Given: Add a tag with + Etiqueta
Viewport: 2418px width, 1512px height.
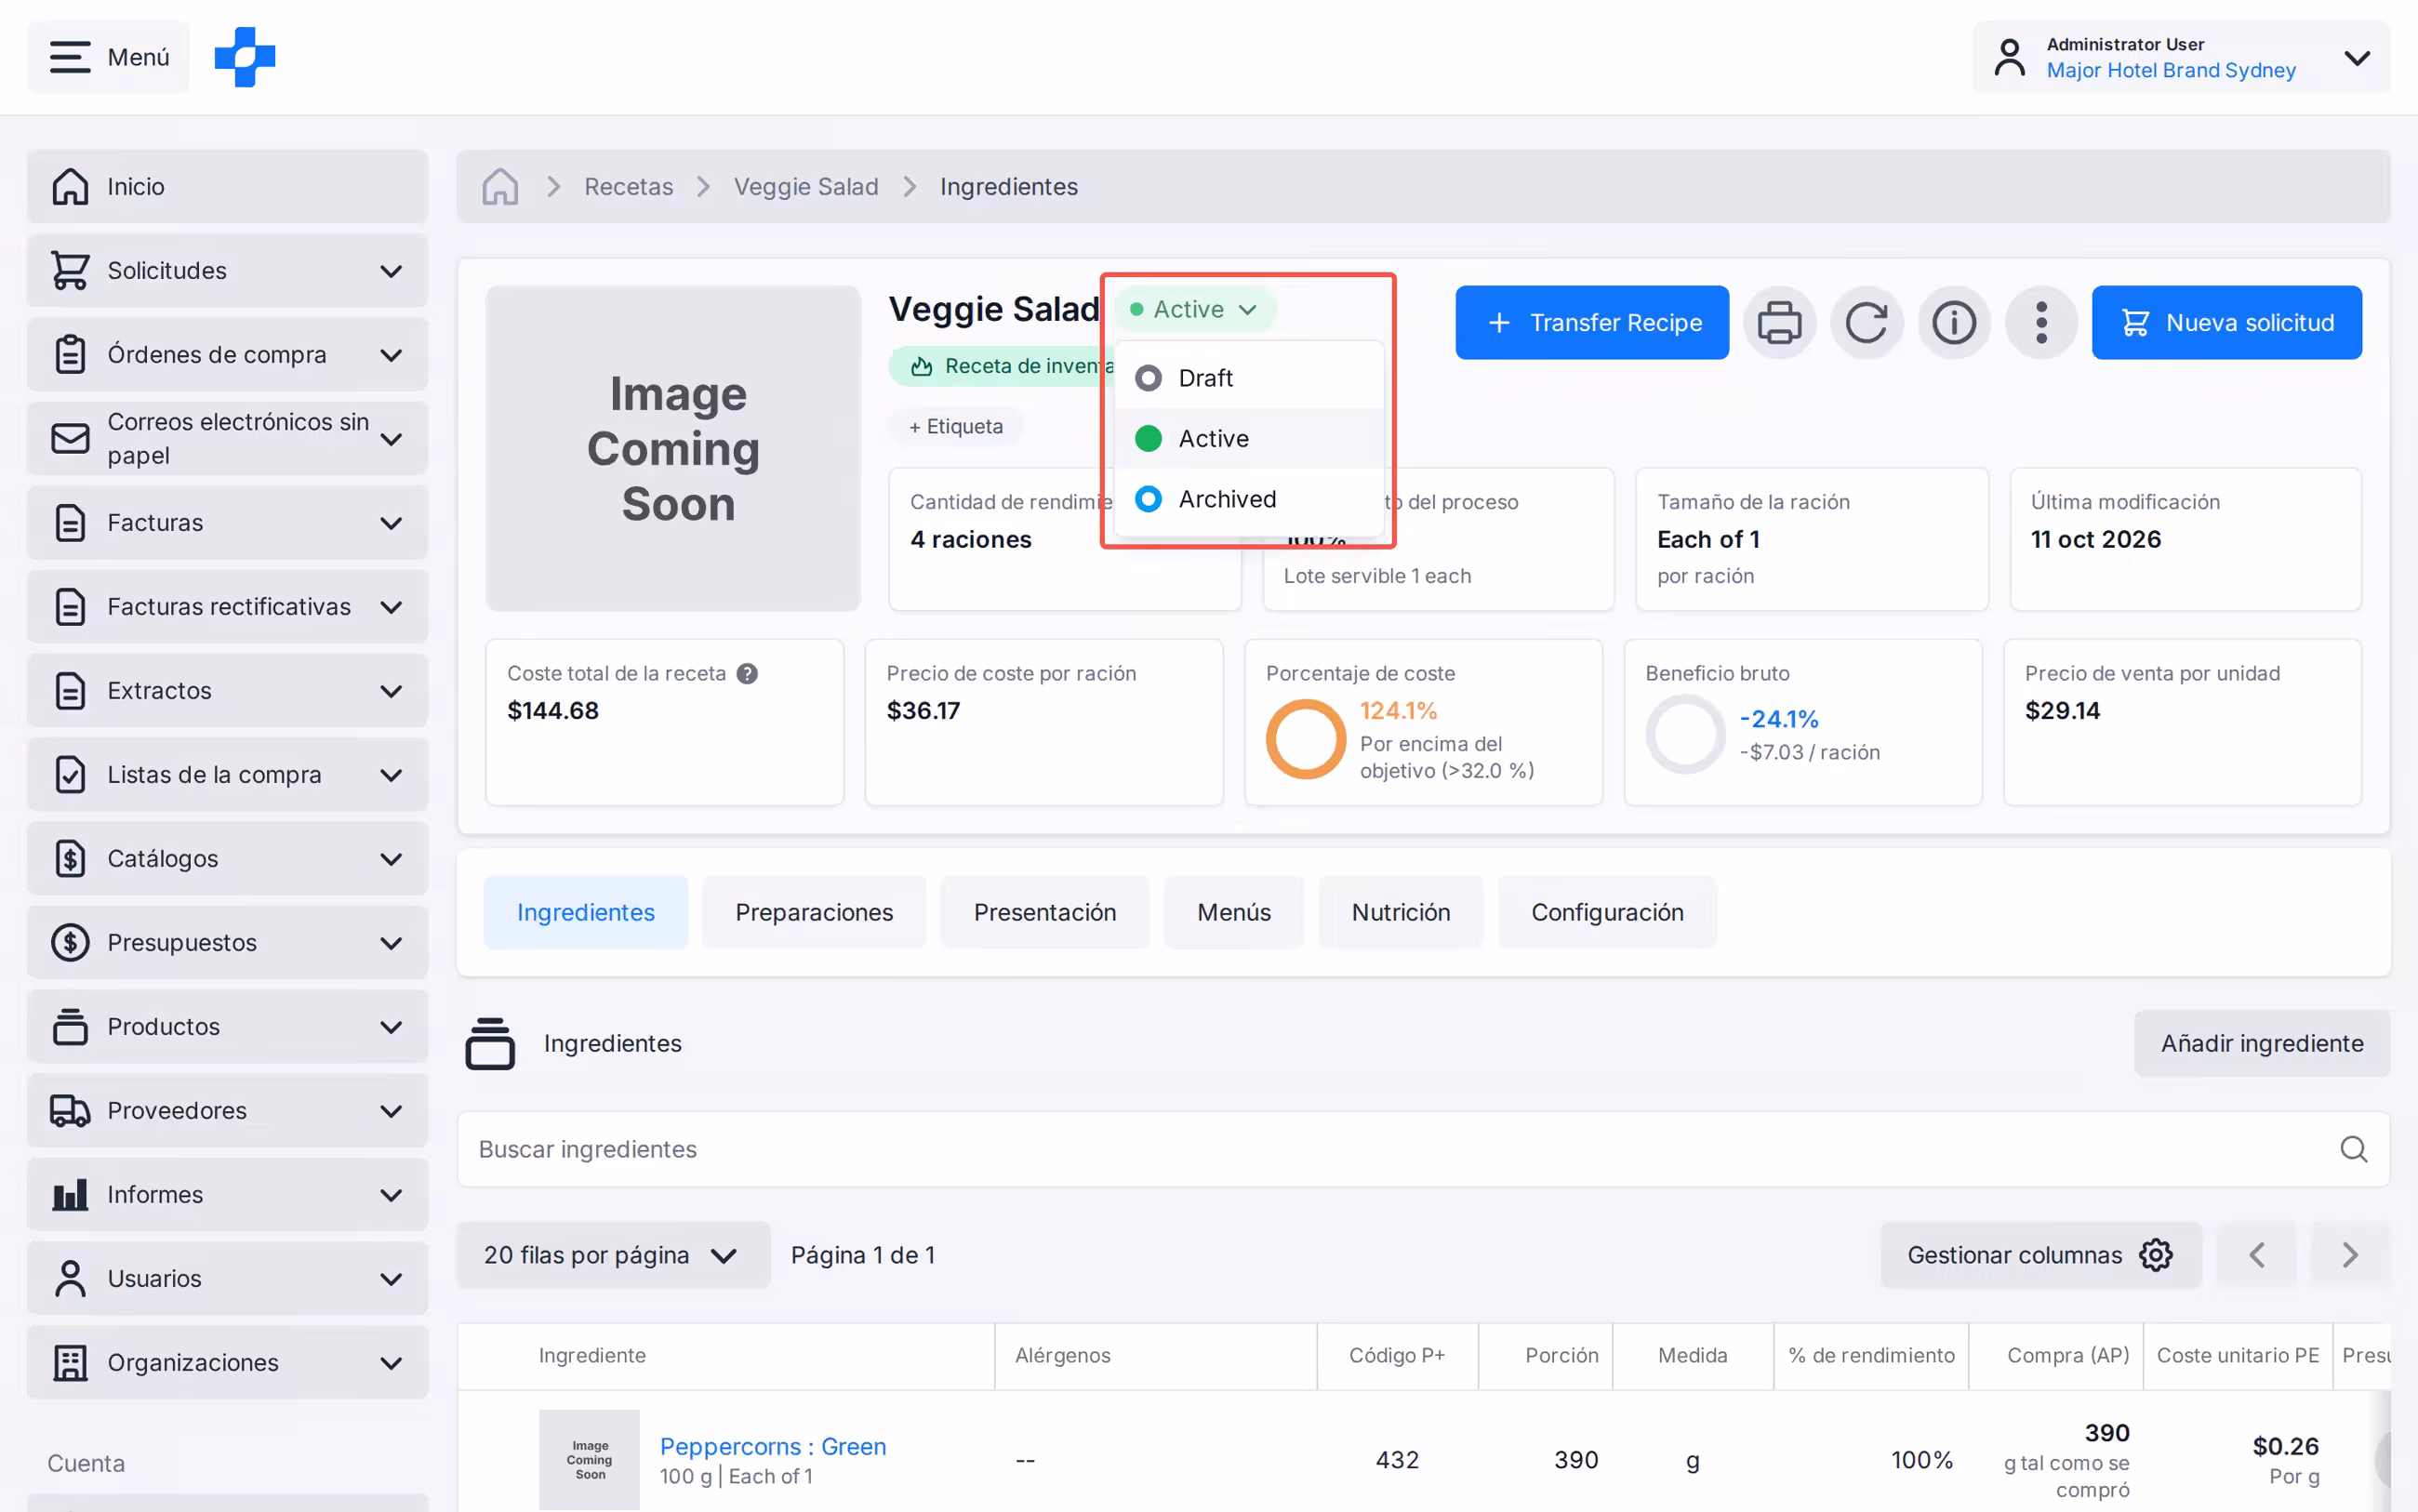Looking at the screenshot, I should [955, 426].
